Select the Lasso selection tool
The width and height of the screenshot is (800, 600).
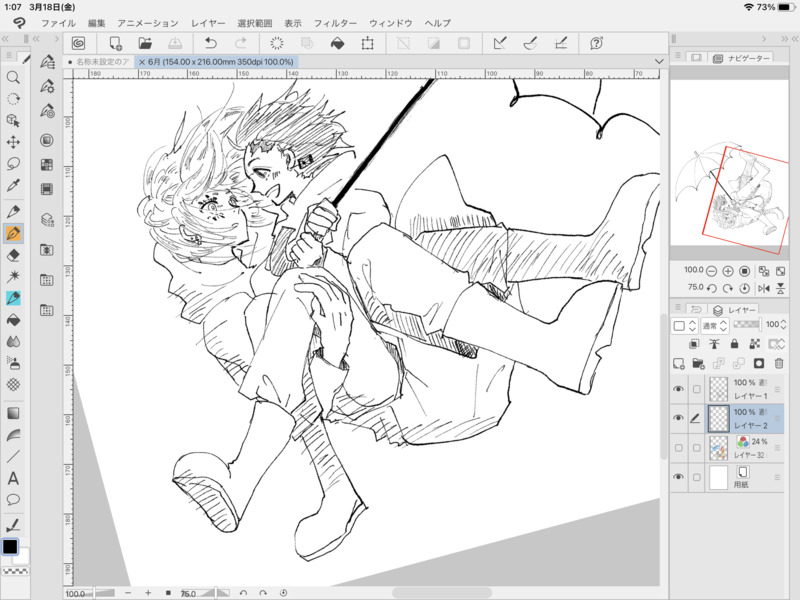coord(13,163)
